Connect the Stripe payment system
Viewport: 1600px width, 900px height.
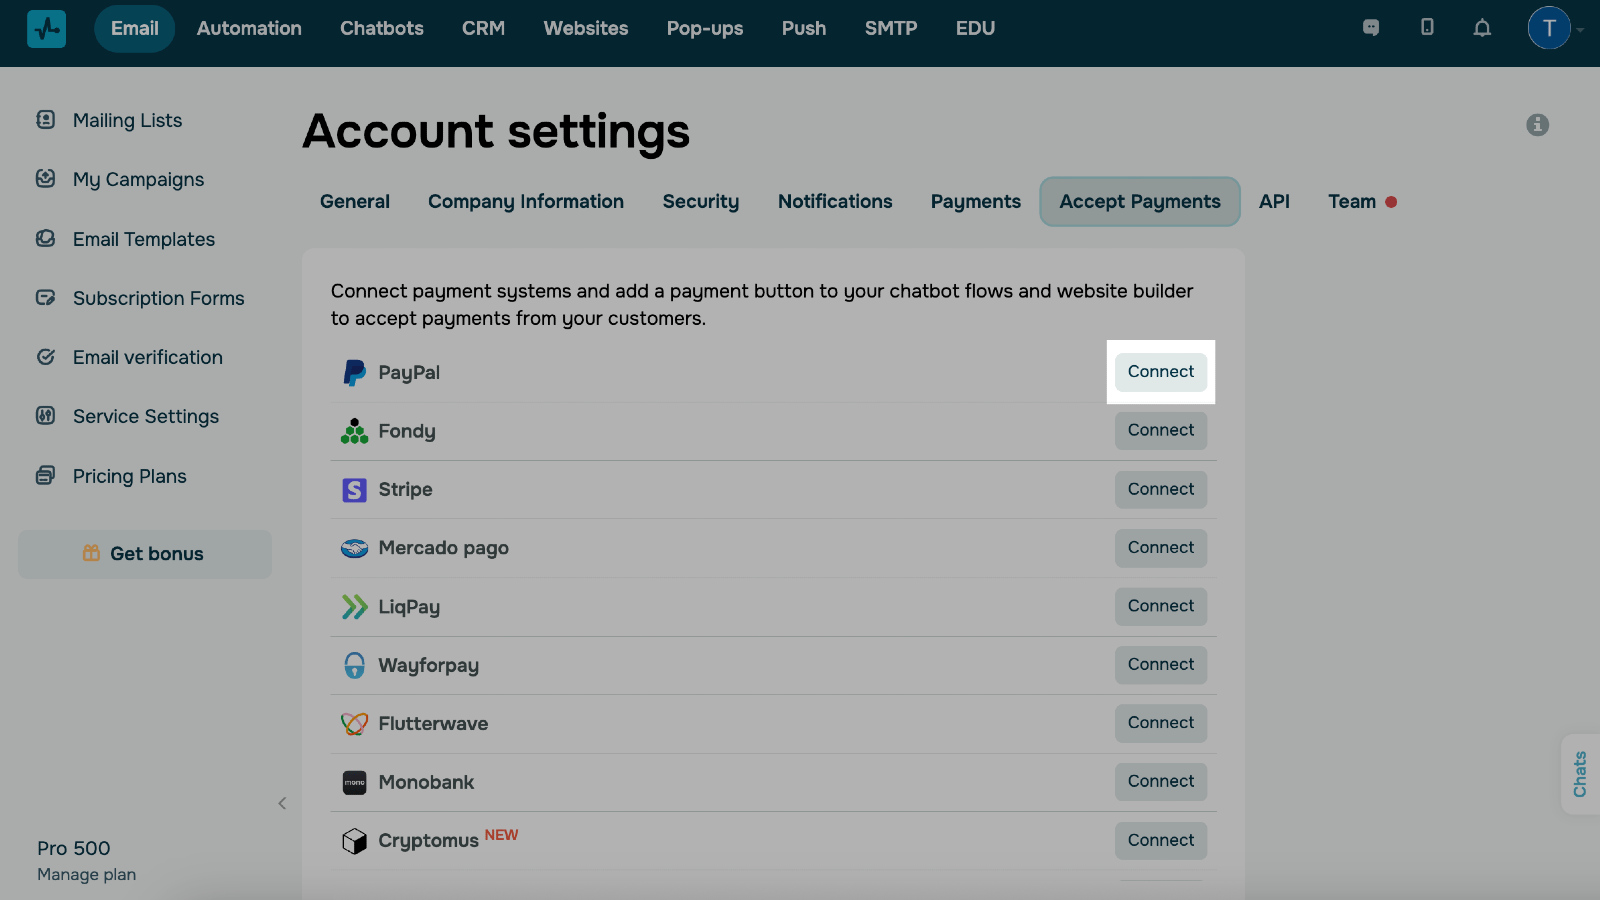1160,490
